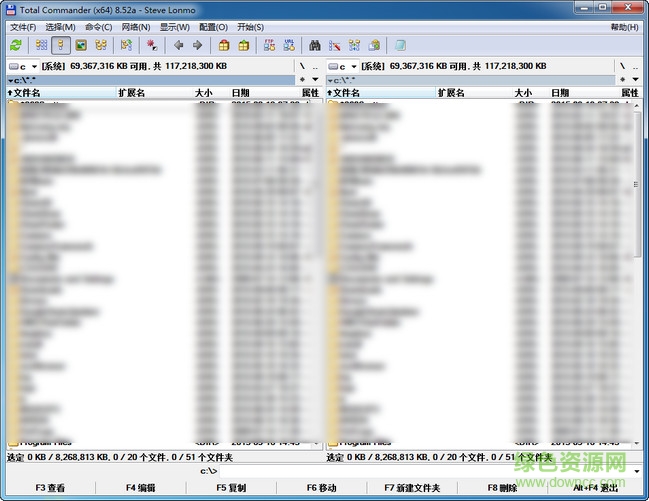
Task: Go to root with left panel backslash button
Action: coord(302,66)
